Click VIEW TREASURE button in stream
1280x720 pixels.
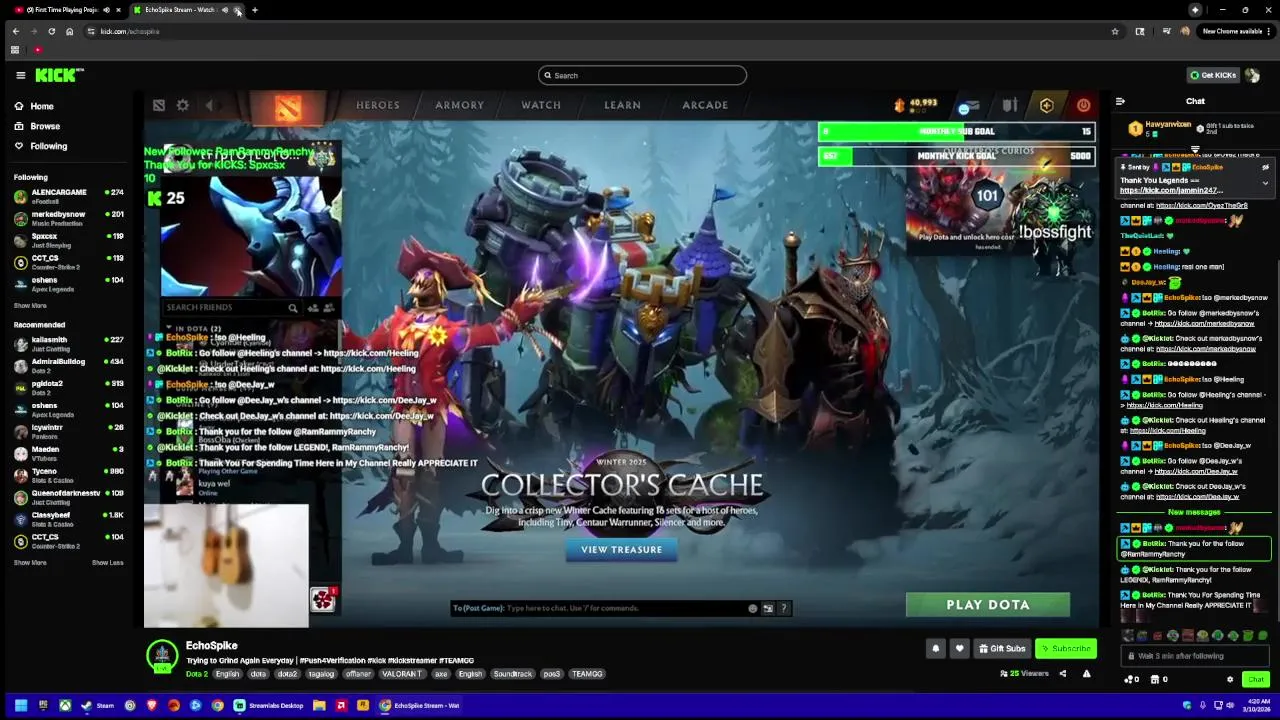(621, 549)
